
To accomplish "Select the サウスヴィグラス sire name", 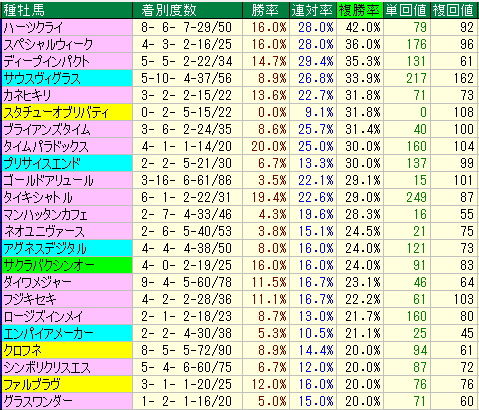I will (42, 78).
